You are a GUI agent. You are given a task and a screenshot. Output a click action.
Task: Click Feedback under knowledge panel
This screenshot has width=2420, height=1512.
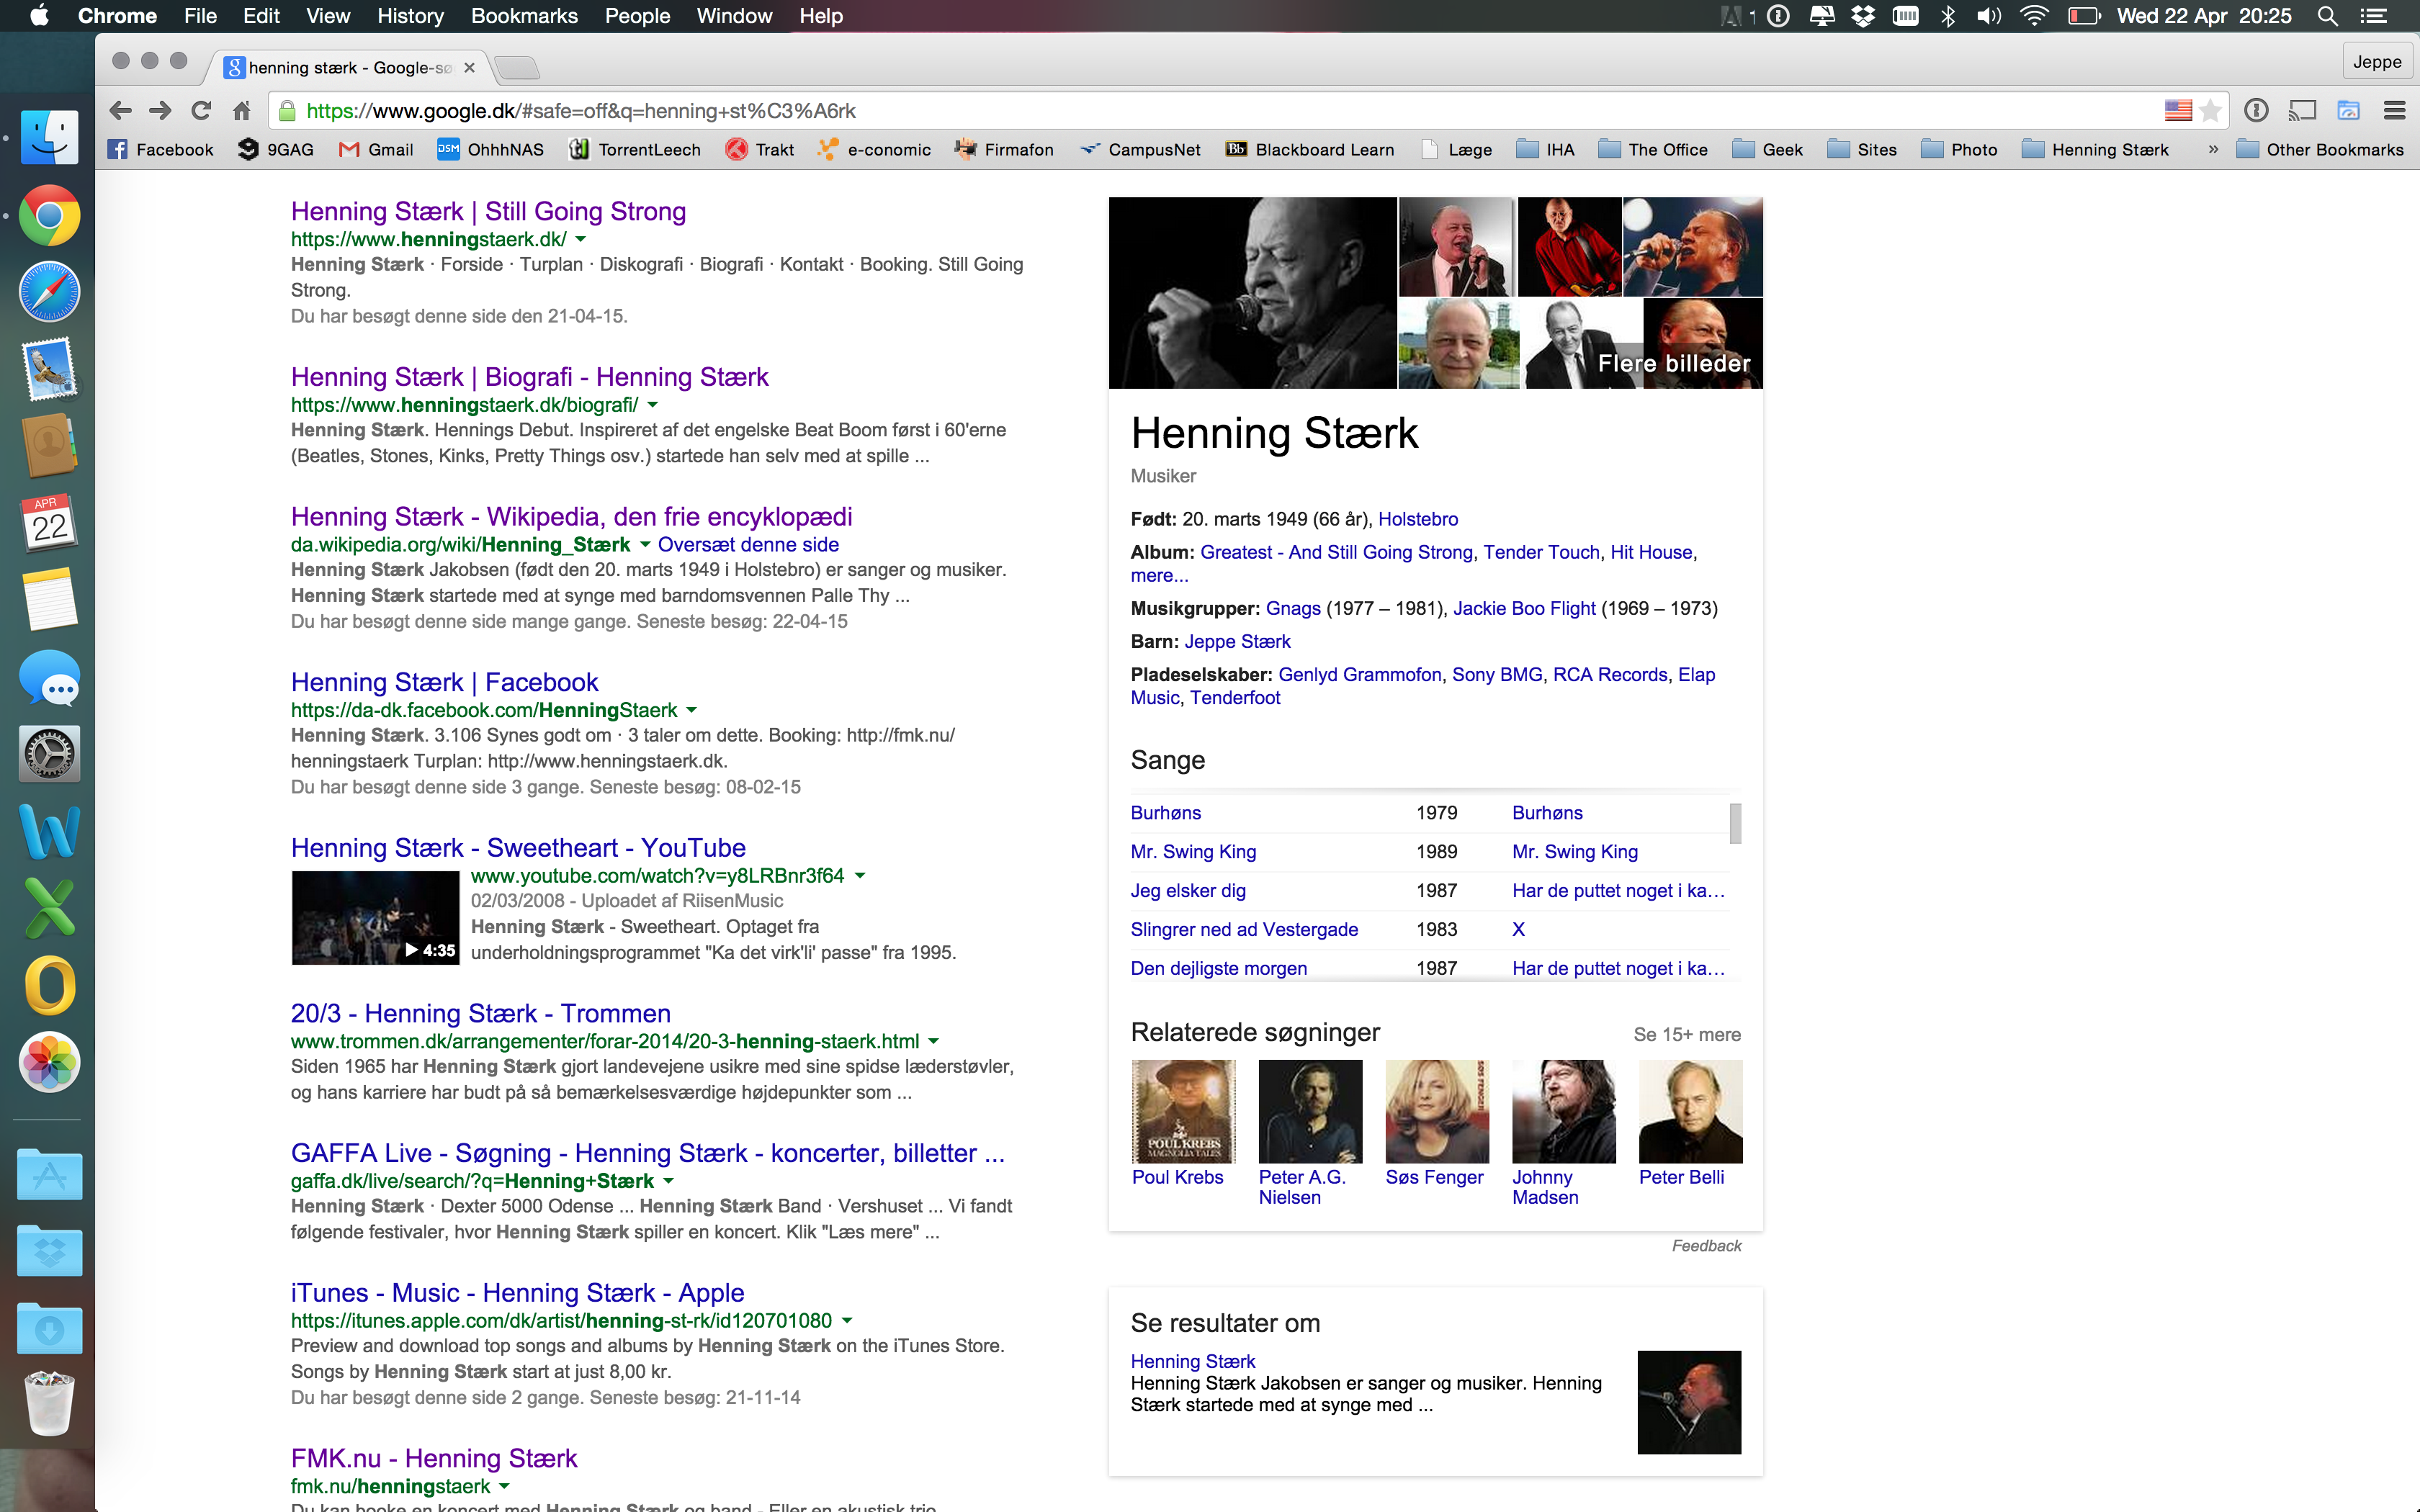coord(1706,1246)
